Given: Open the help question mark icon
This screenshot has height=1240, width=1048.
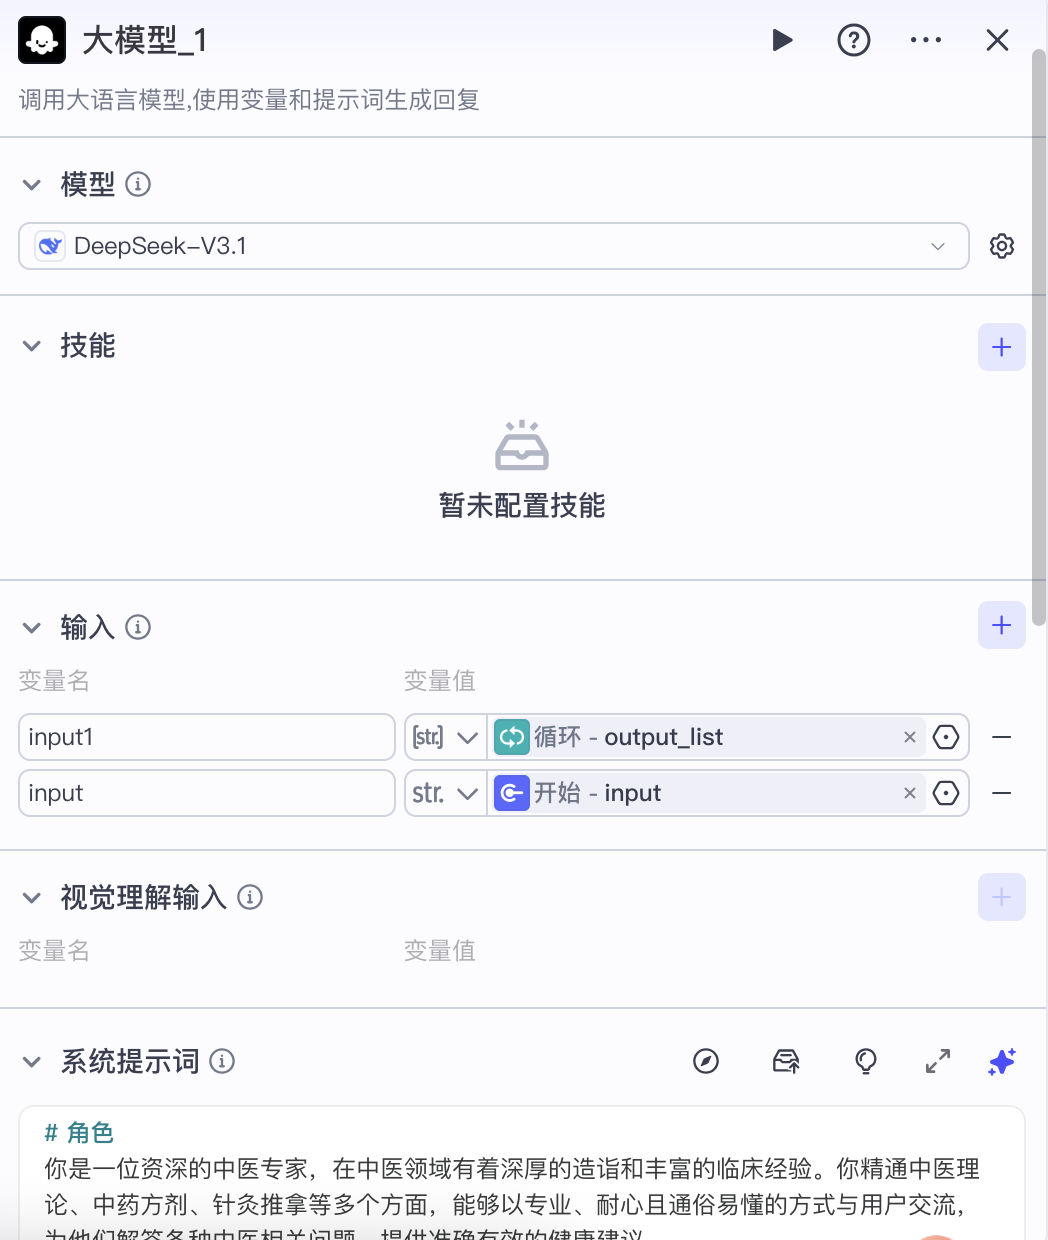Looking at the screenshot, I should tap(853, 40).
